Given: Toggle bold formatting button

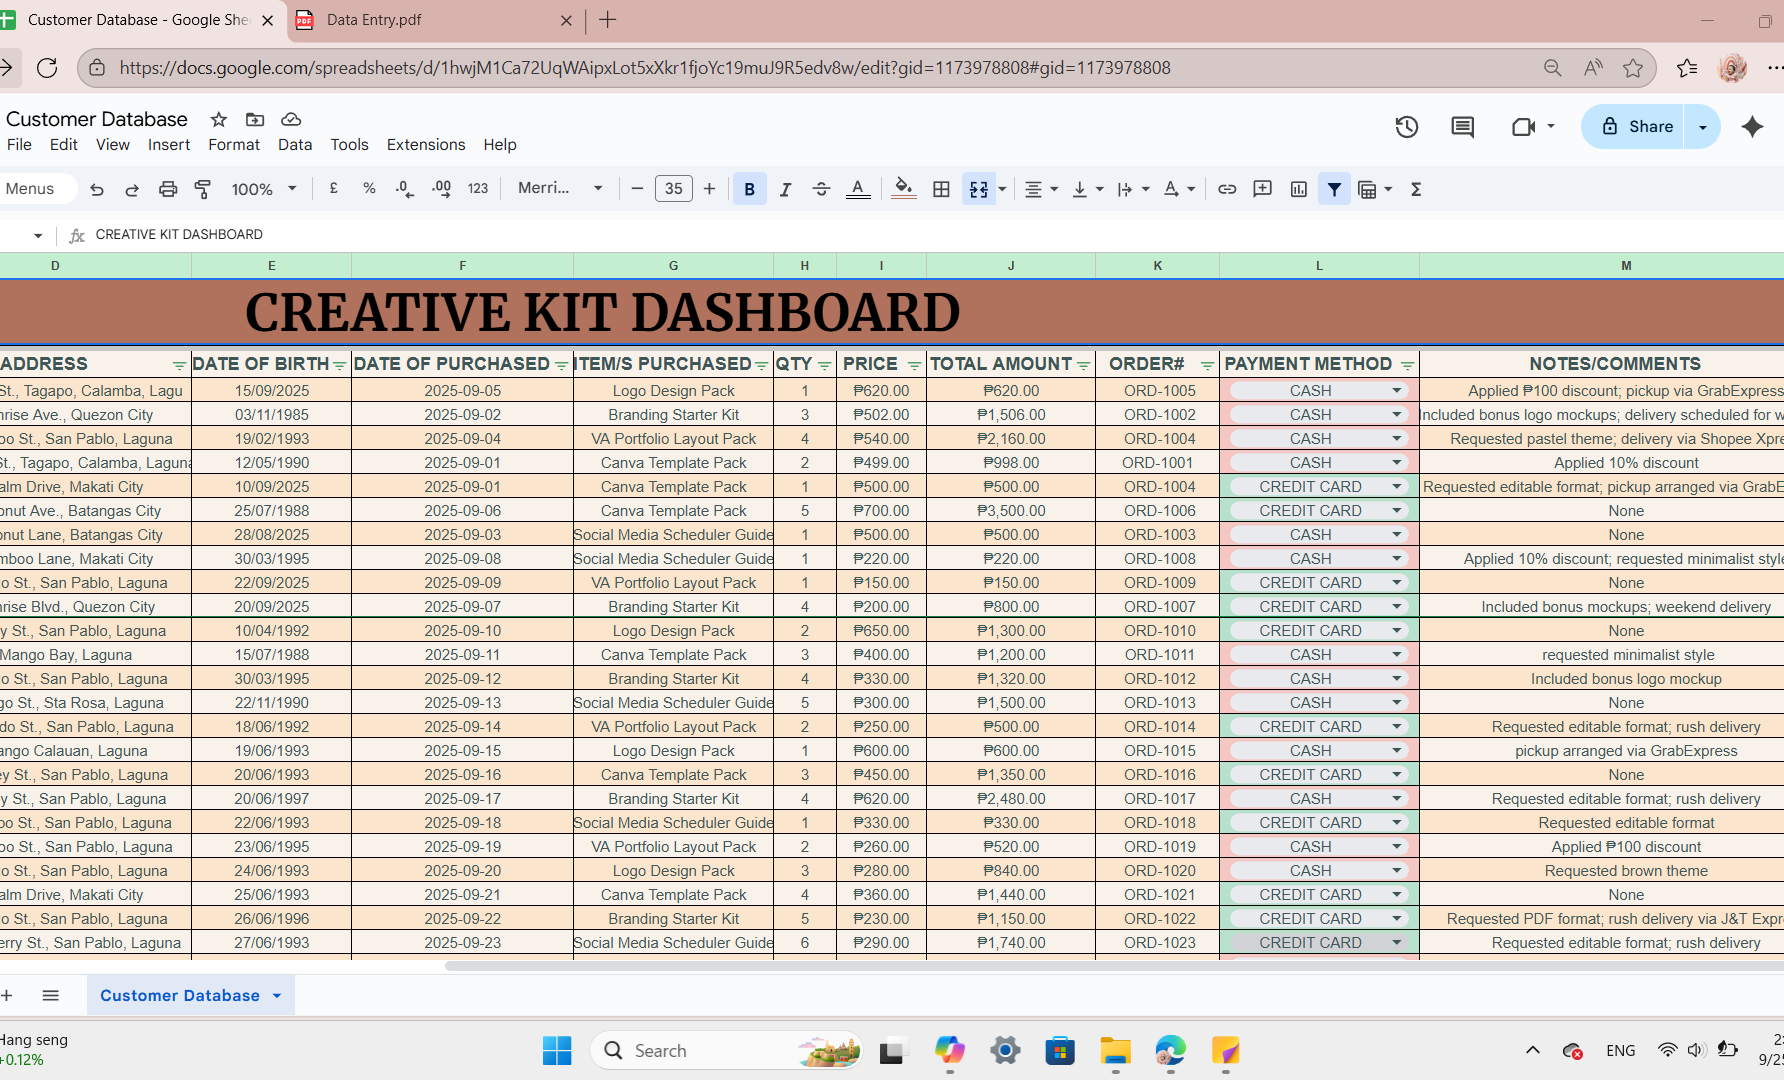Looking at the screenshot, I should pyautogui.click(x=749, y=189).
